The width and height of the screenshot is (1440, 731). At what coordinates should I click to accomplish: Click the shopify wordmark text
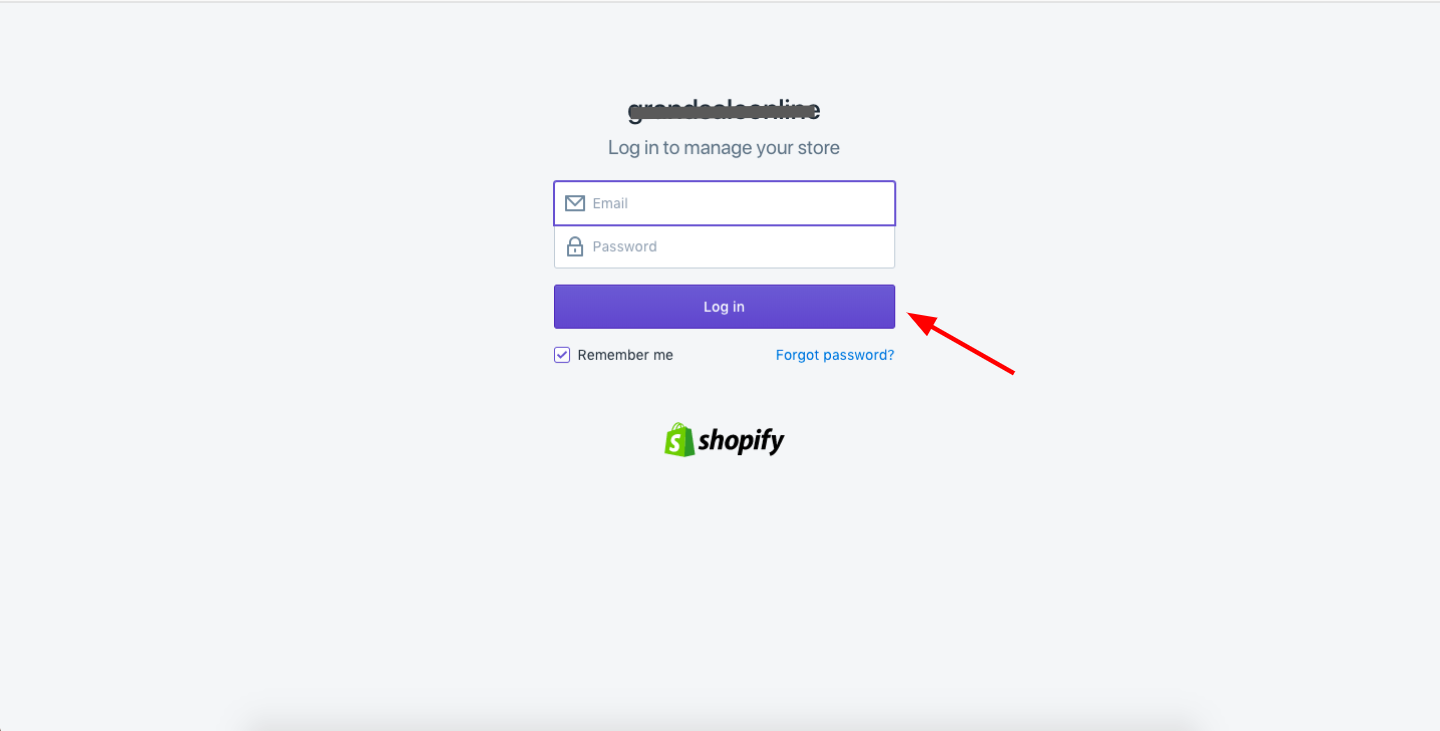coord(741,441)
